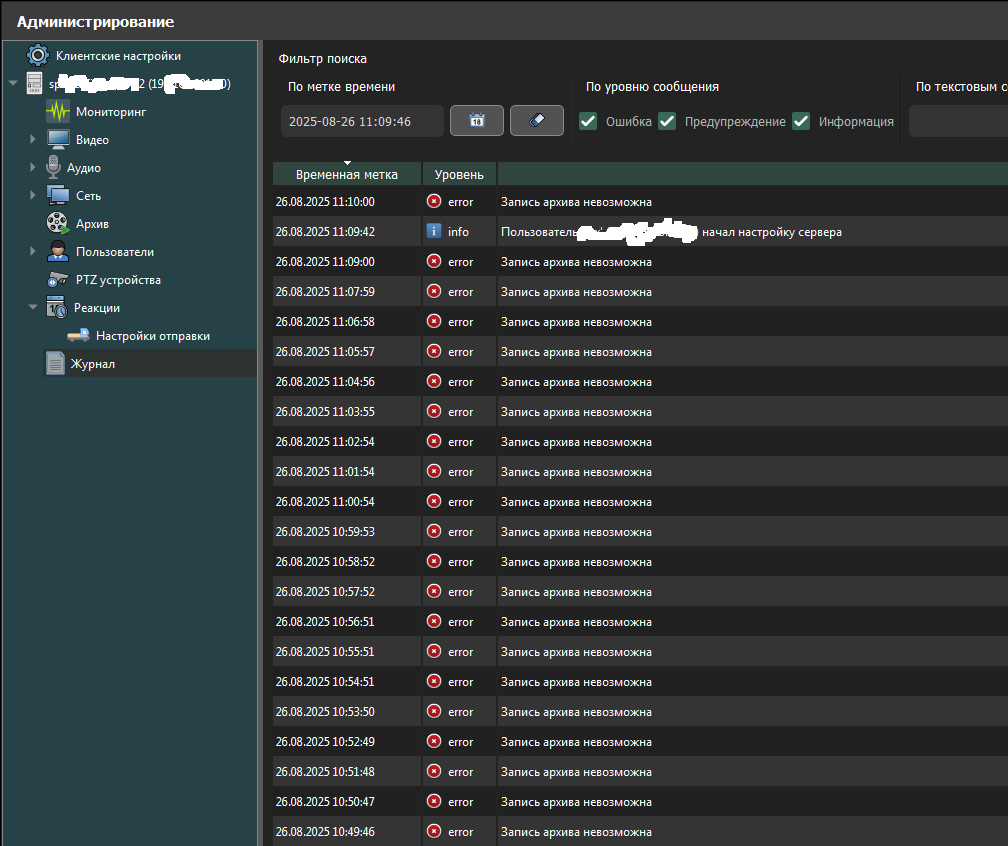
Task: Click the info icon at 11:09:42
Action: click(x=434, y=231)
